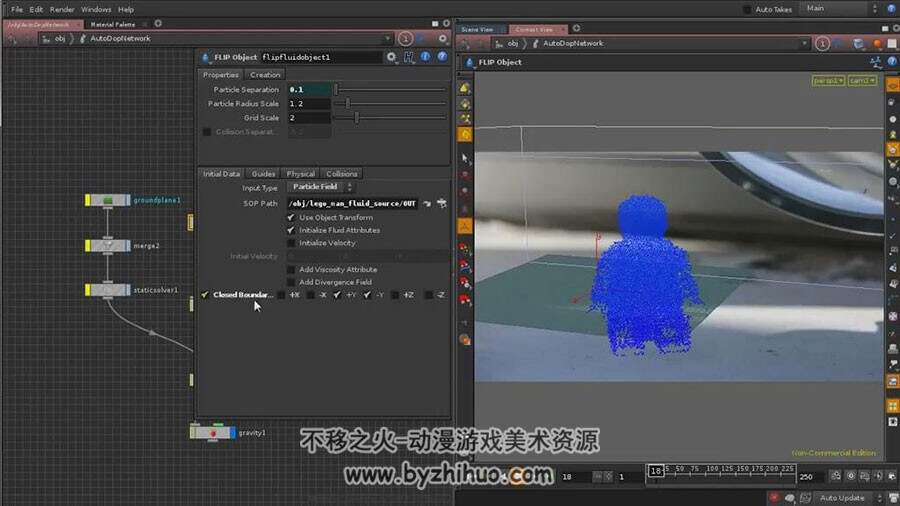Select the Properties tab

click(x=220, y=75)
